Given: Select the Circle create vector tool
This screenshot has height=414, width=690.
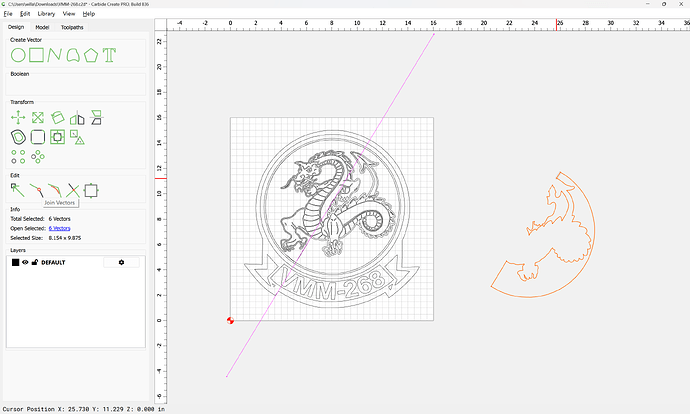Looking at the screenshot, I should pyautogui.click(x=17, y=55).
